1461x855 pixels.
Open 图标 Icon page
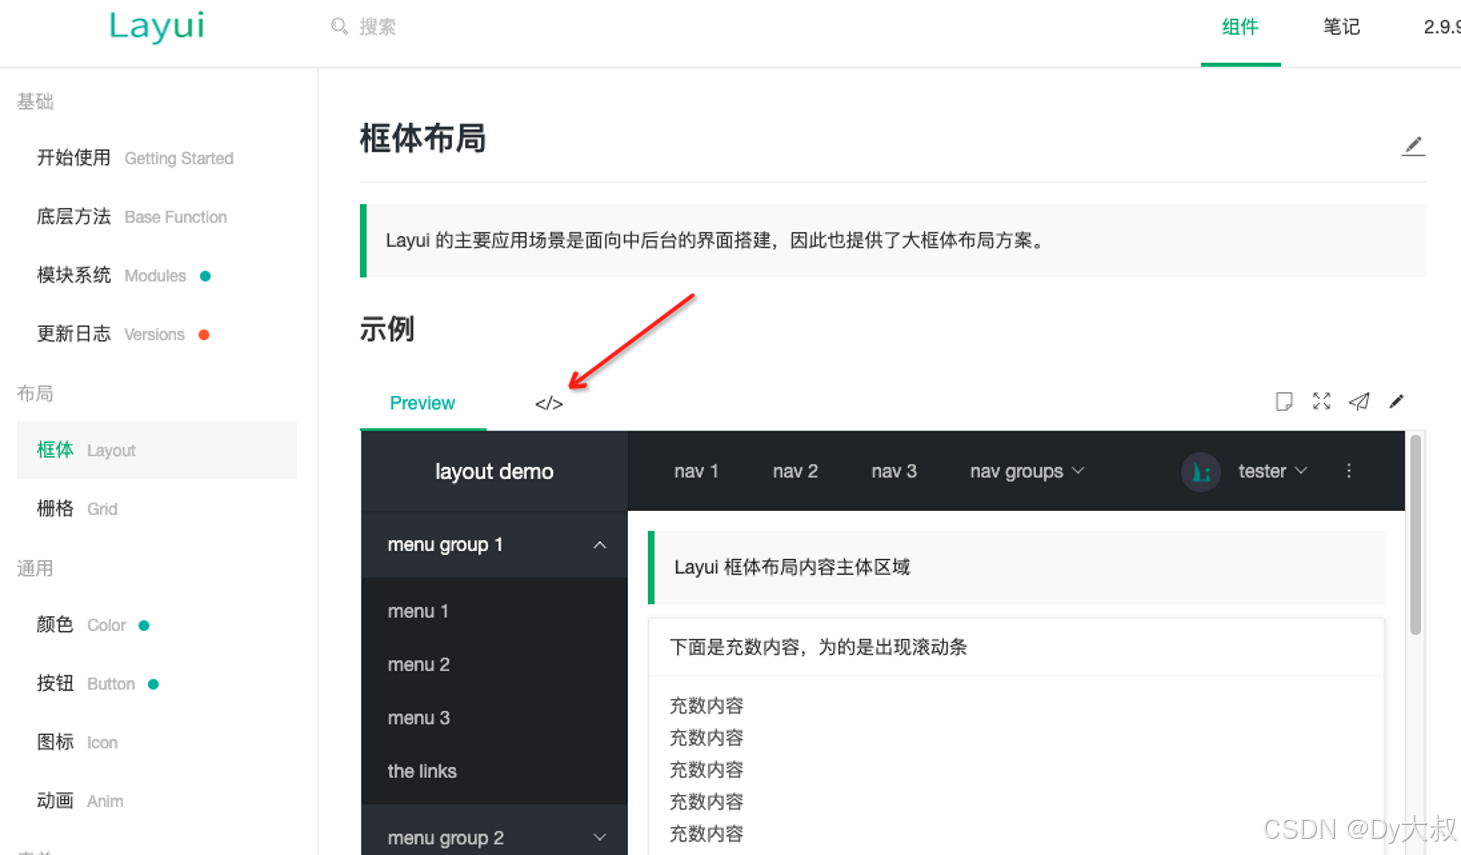[77, 742]
